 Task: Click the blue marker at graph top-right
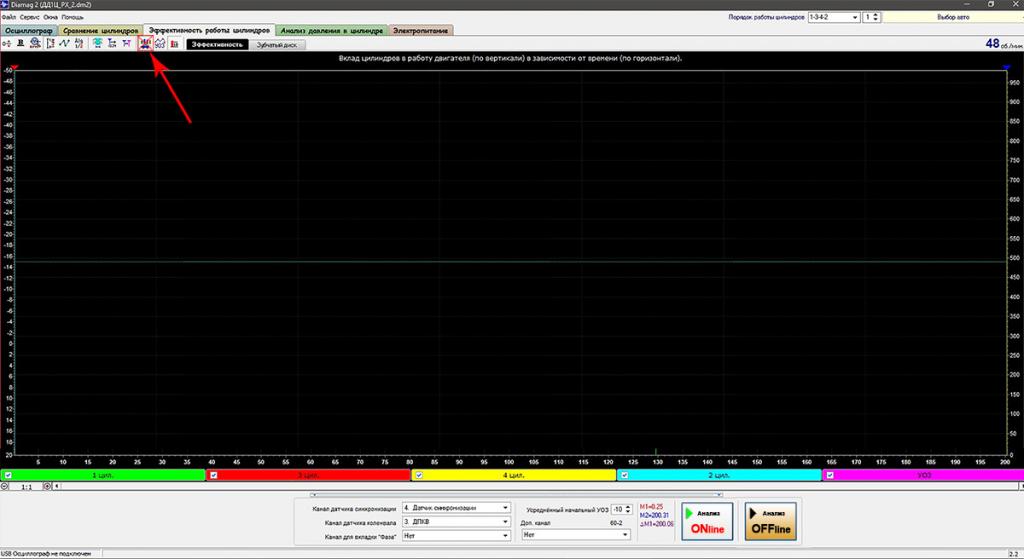(x=1006, y=68)
